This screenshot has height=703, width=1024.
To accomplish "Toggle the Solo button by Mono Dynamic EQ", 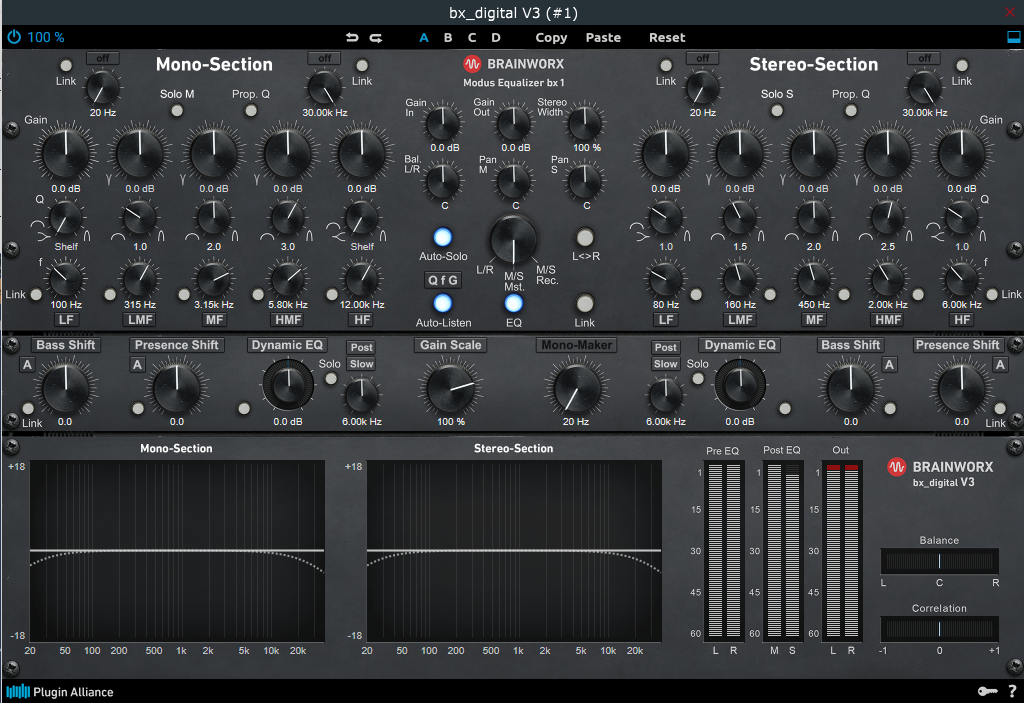I will (x=332, y=378).
